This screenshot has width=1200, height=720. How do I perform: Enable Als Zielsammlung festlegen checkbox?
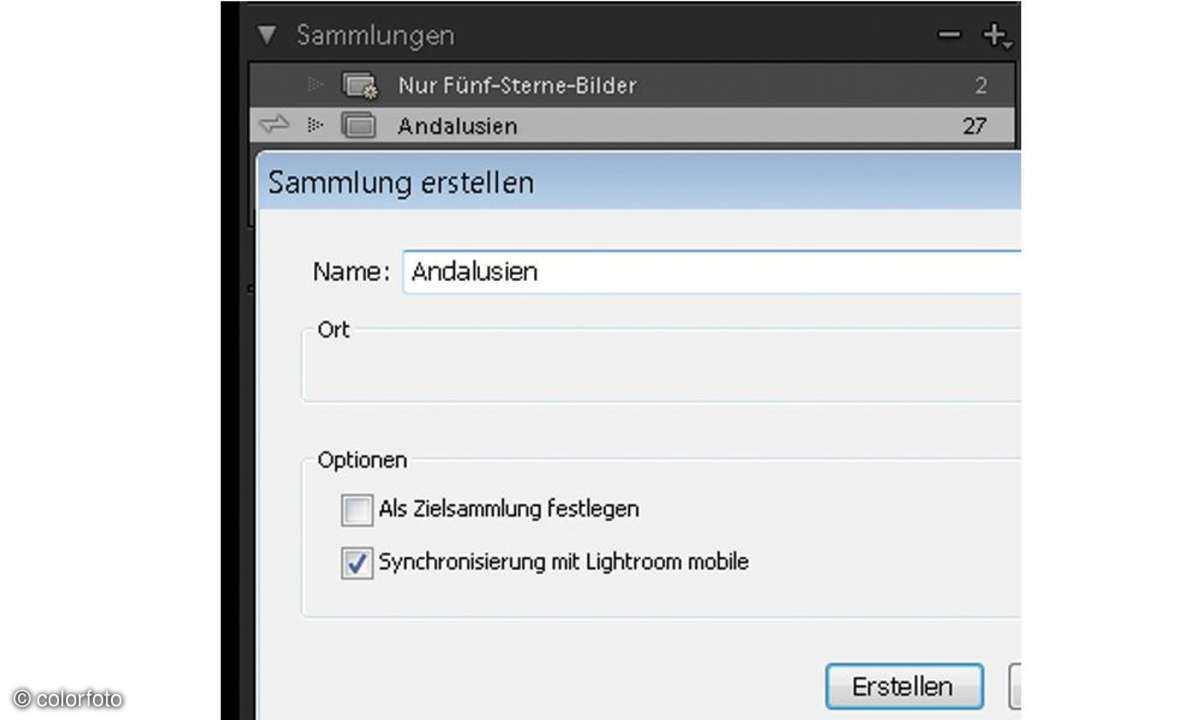tap(357, 510)
